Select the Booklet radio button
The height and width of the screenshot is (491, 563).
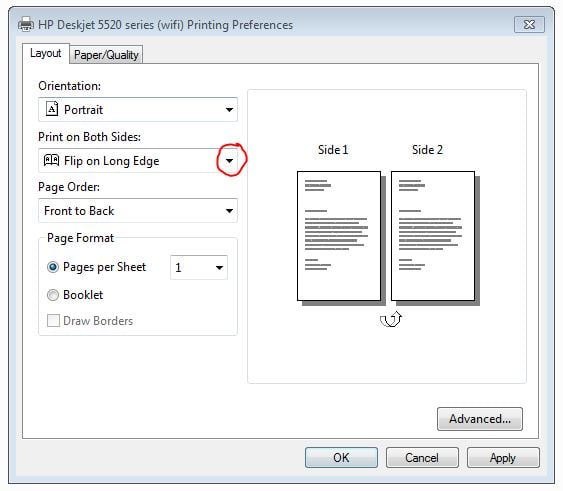pos(53,295)
